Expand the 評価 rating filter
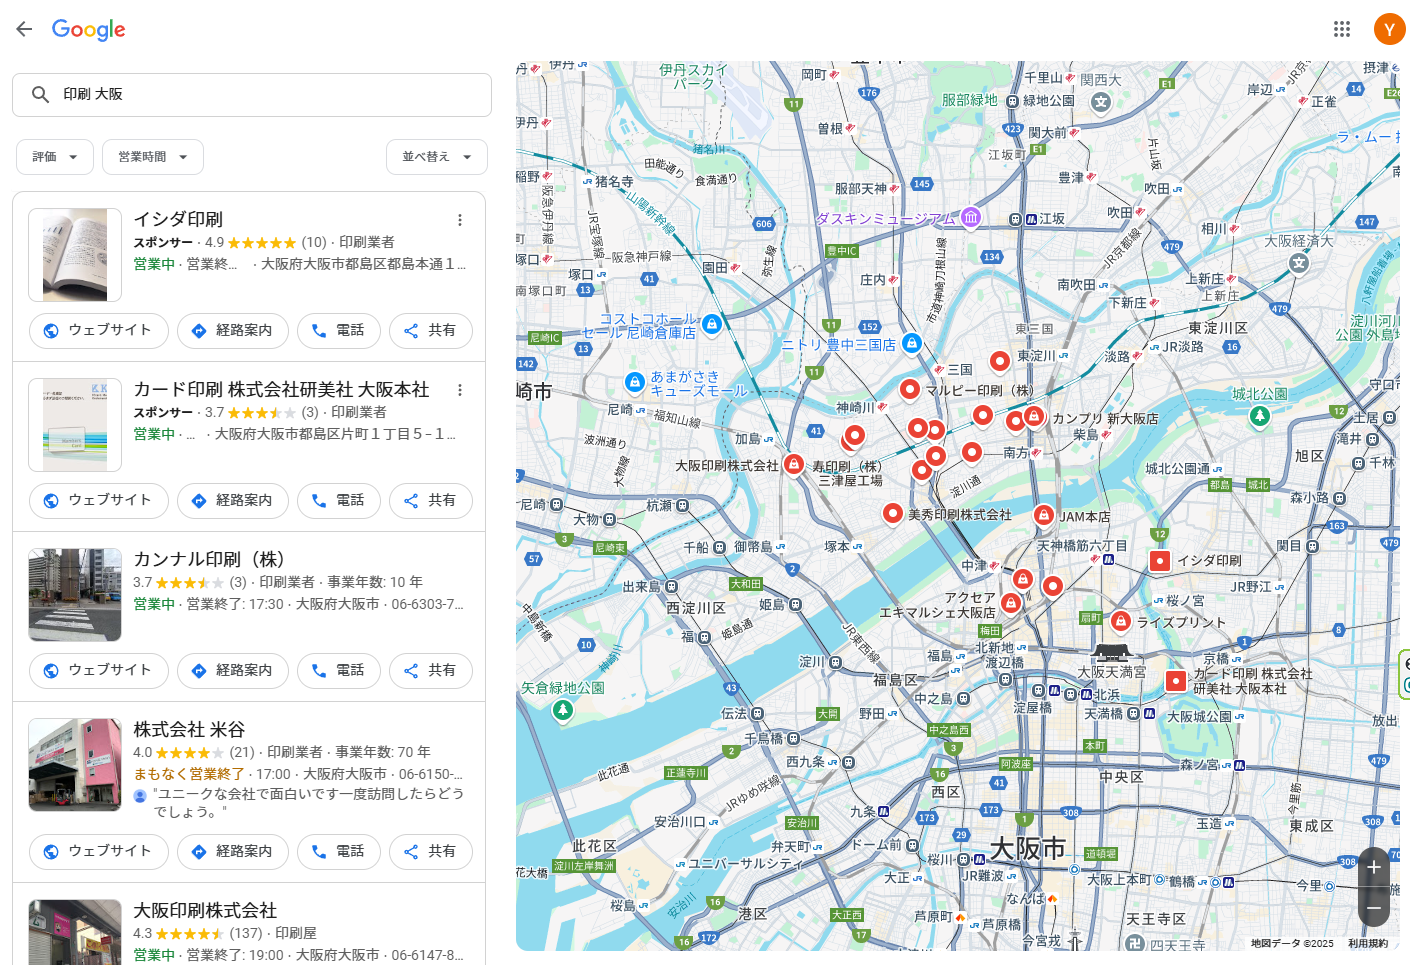 pos(55,157)
